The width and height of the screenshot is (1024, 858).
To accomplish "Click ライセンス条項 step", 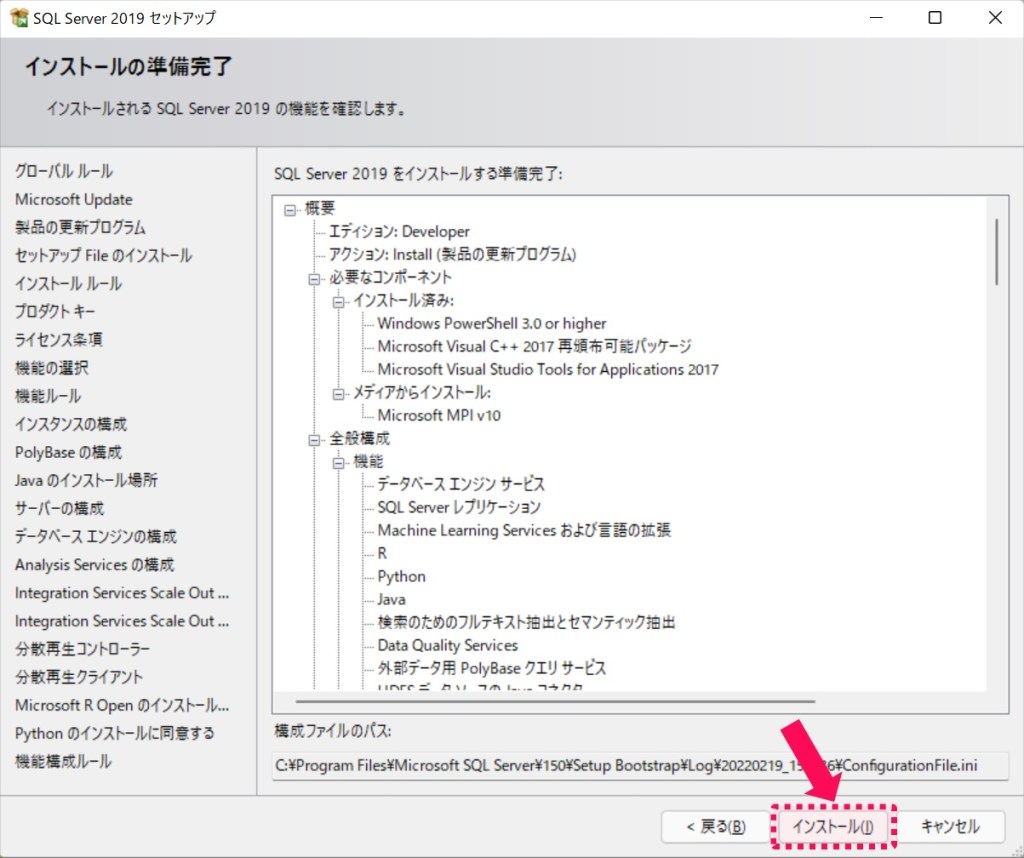I will (59, 340).
